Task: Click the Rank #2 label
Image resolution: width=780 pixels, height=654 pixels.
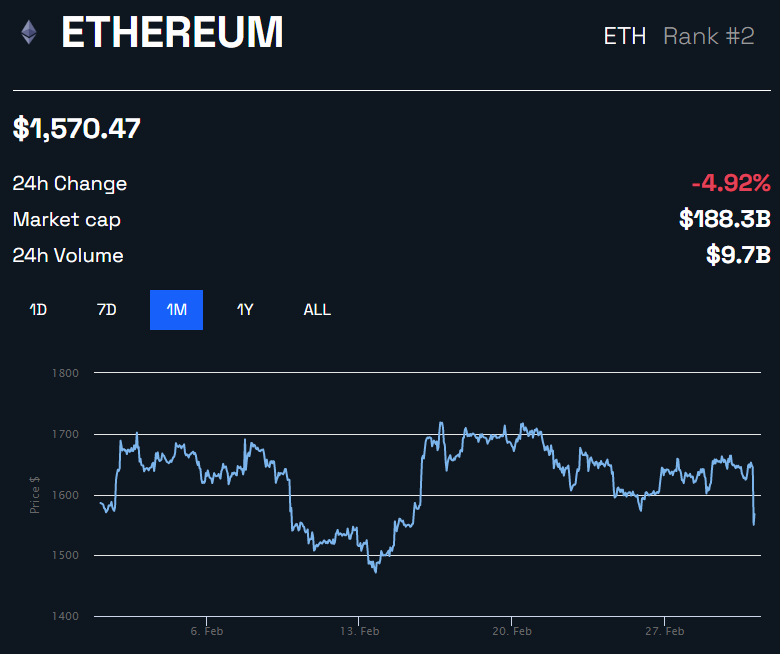Action: click(708, 37)
